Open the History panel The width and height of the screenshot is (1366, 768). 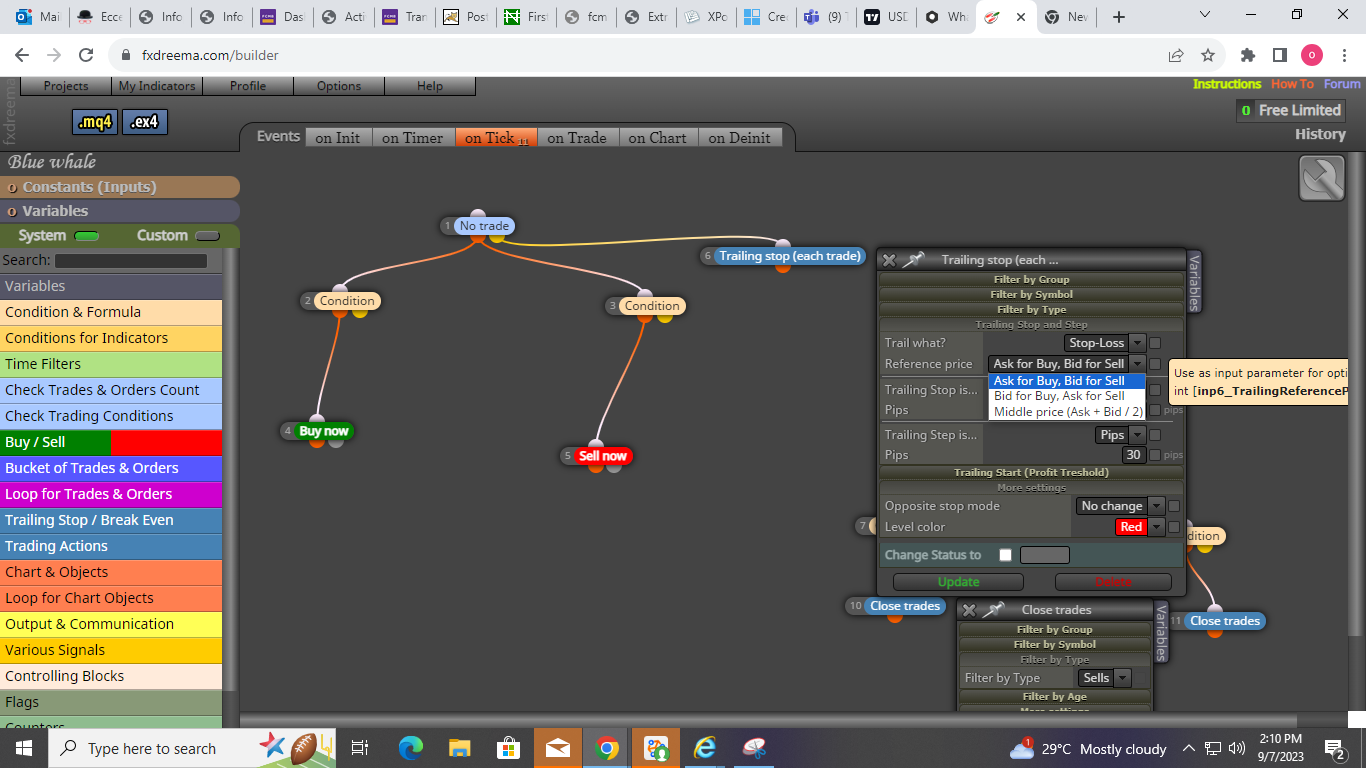pos(1320,134)
